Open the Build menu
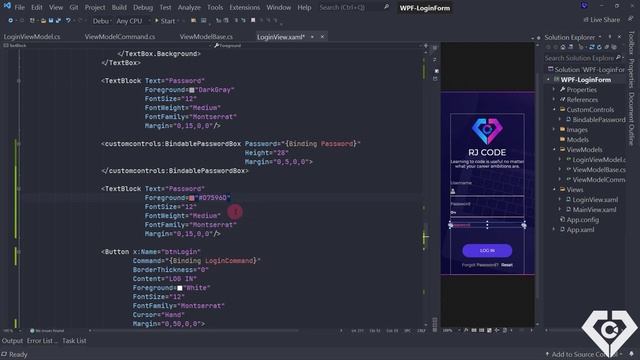This screenshot has width=640, height=360. click(119, 7)
